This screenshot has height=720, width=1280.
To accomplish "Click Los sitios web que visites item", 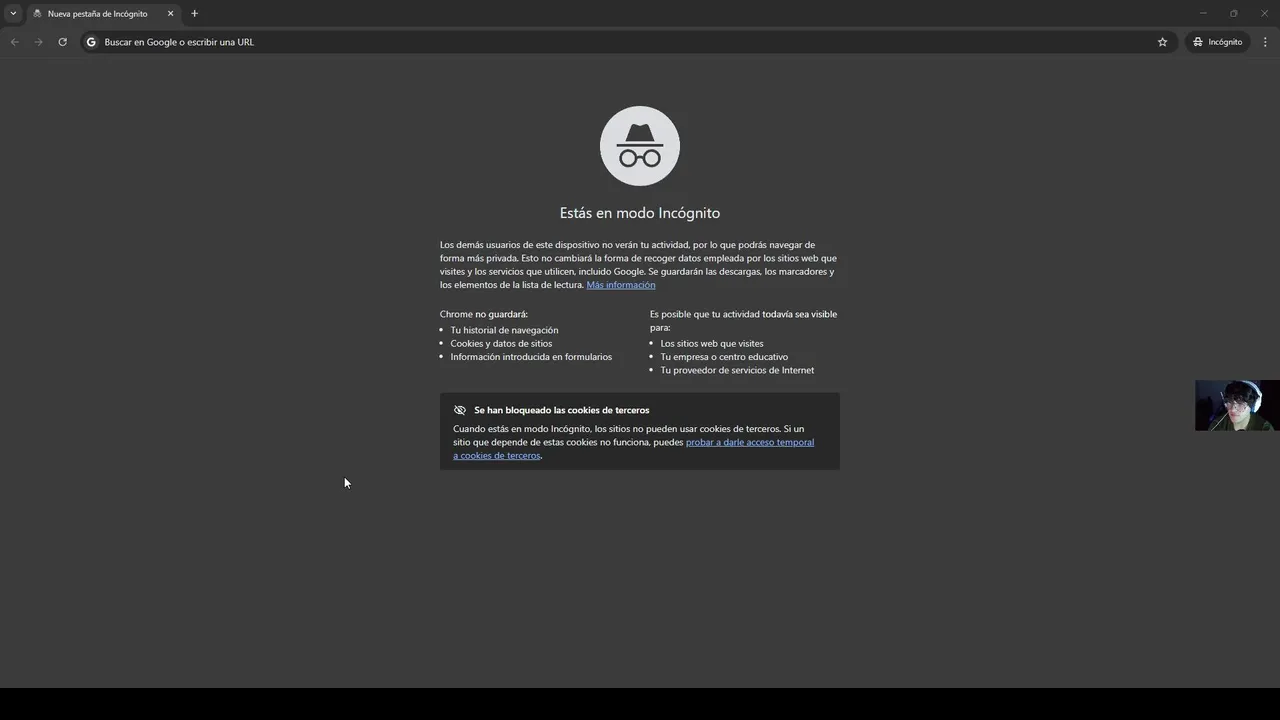I will [712, 343].
